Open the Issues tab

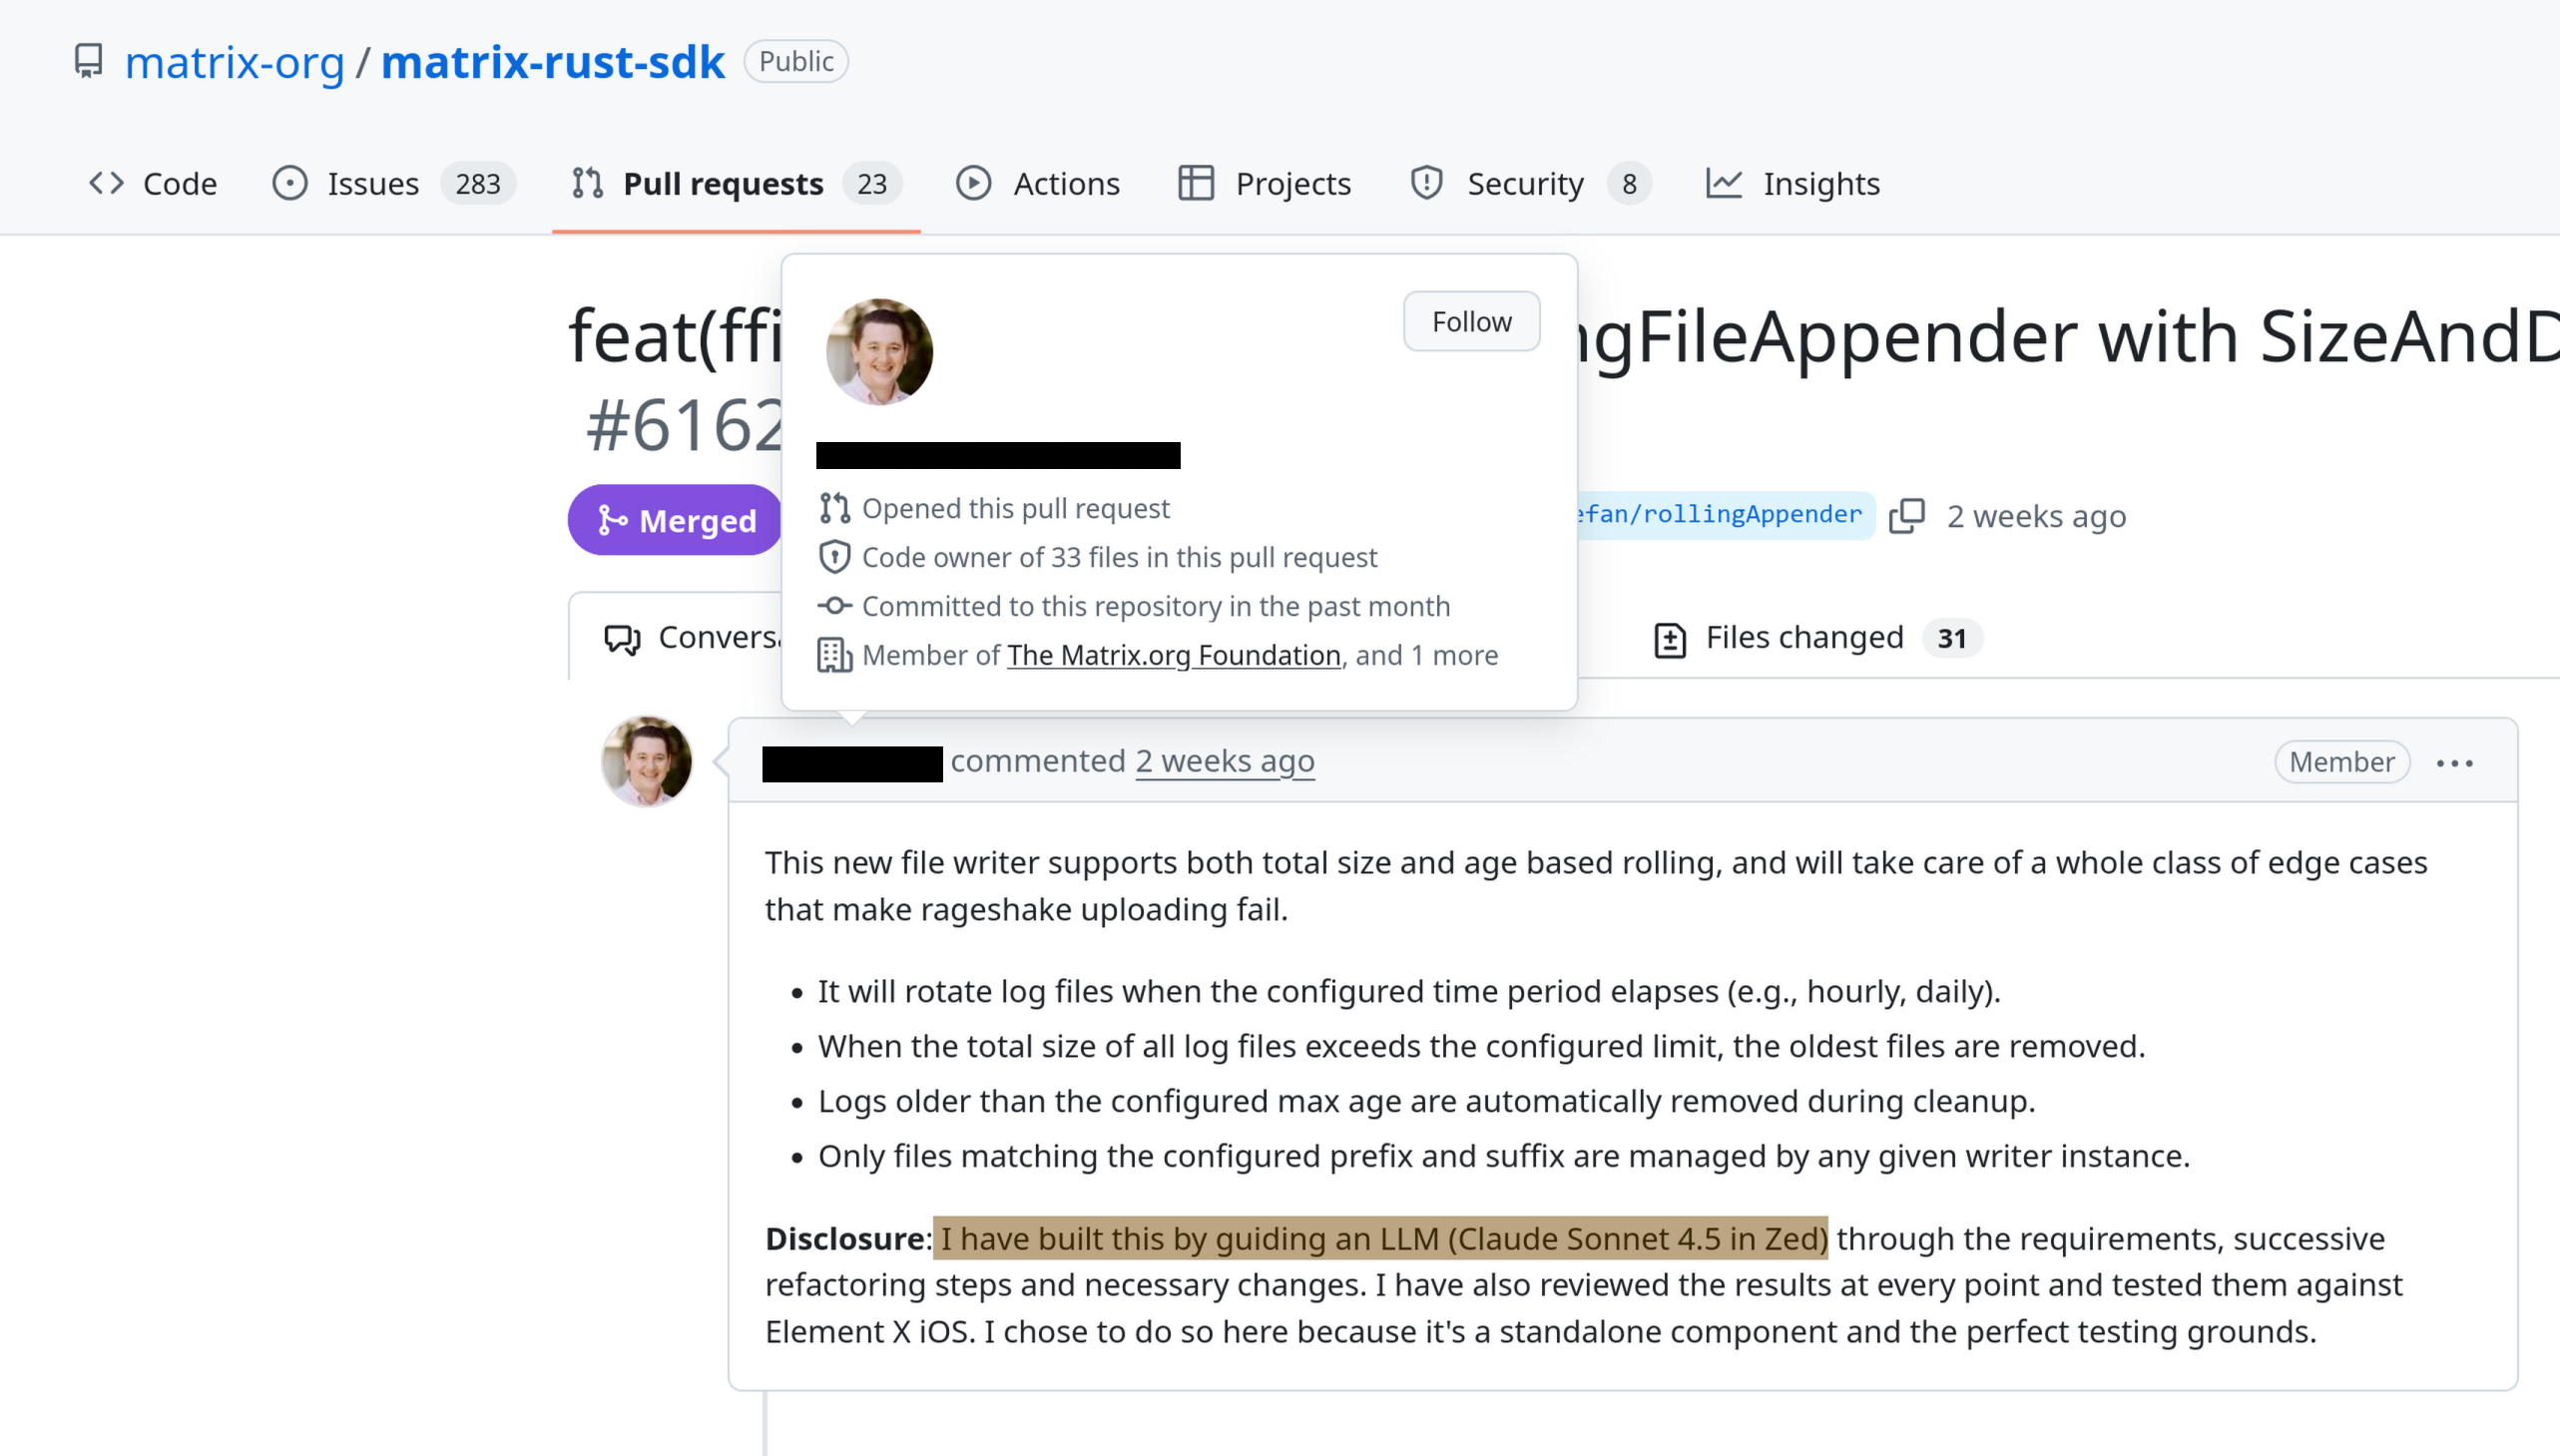coord(372,184)
